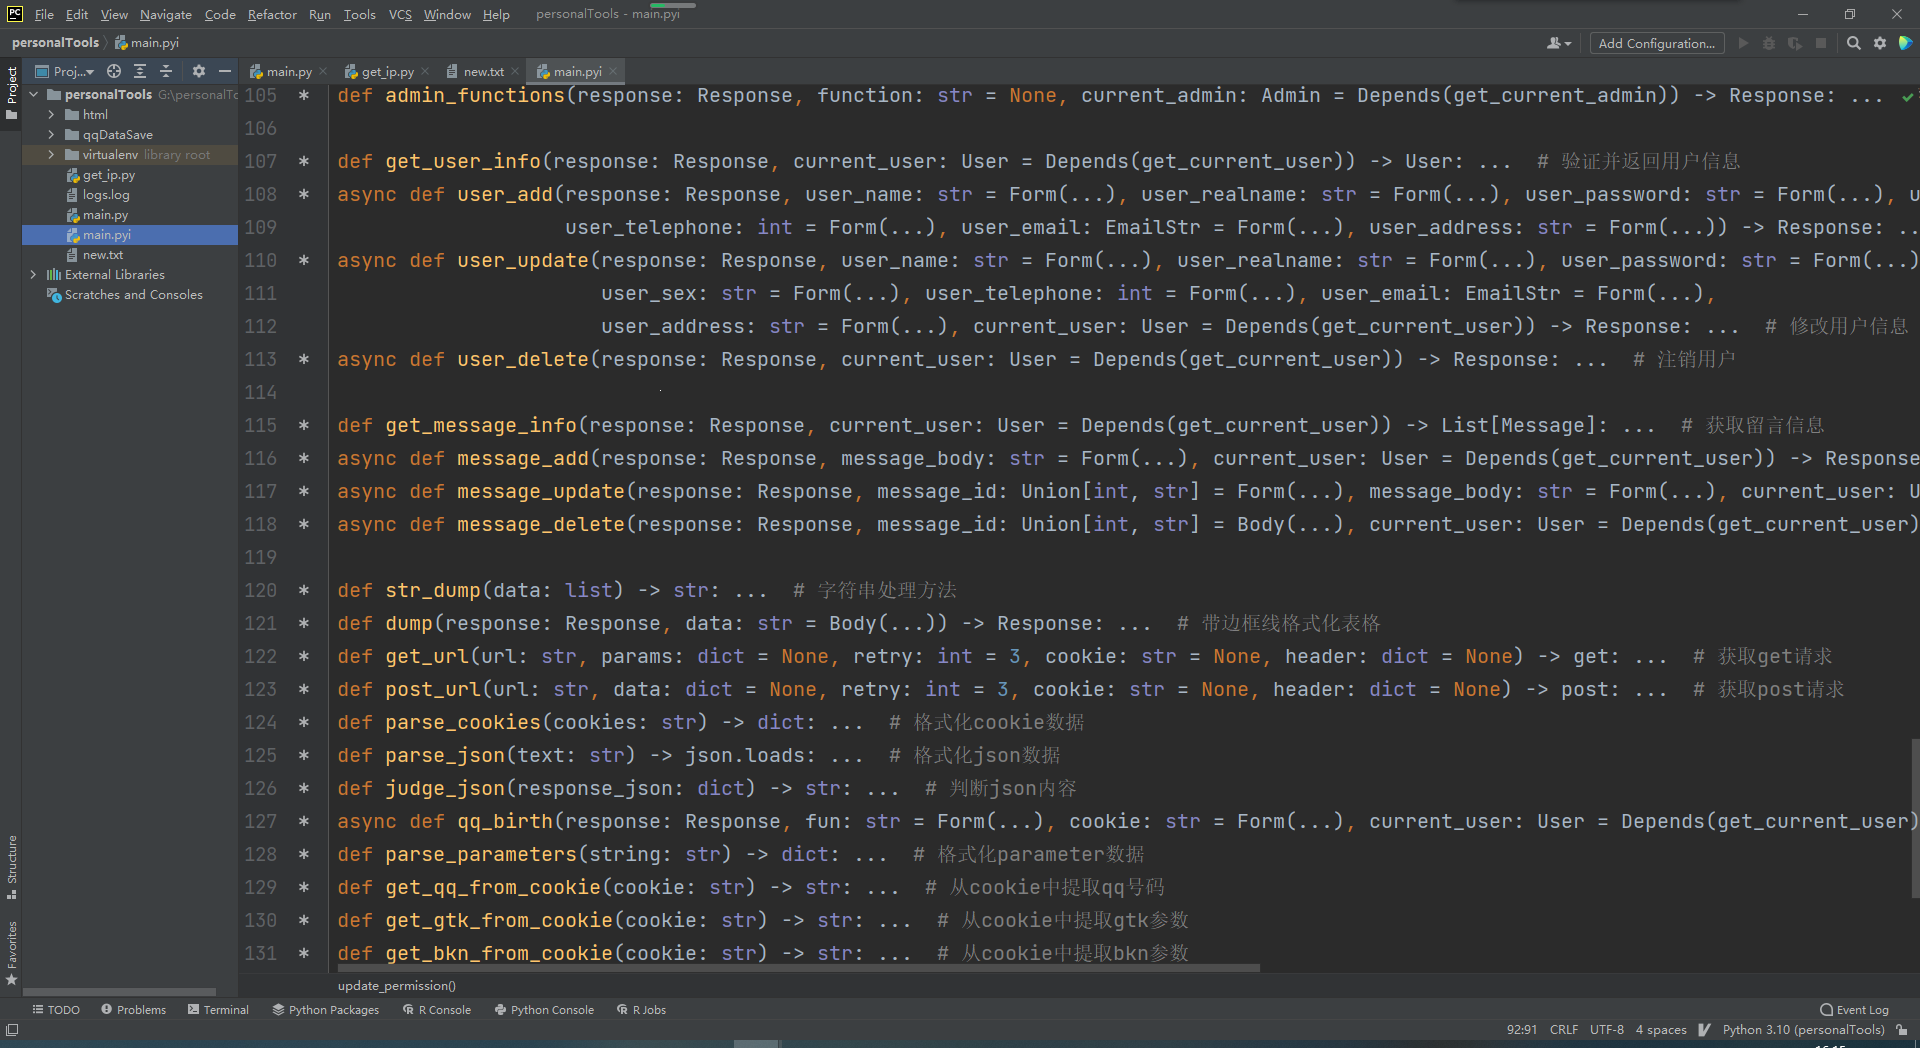
Task: Select main.py in project tree
Action: (x=105, y=215)
